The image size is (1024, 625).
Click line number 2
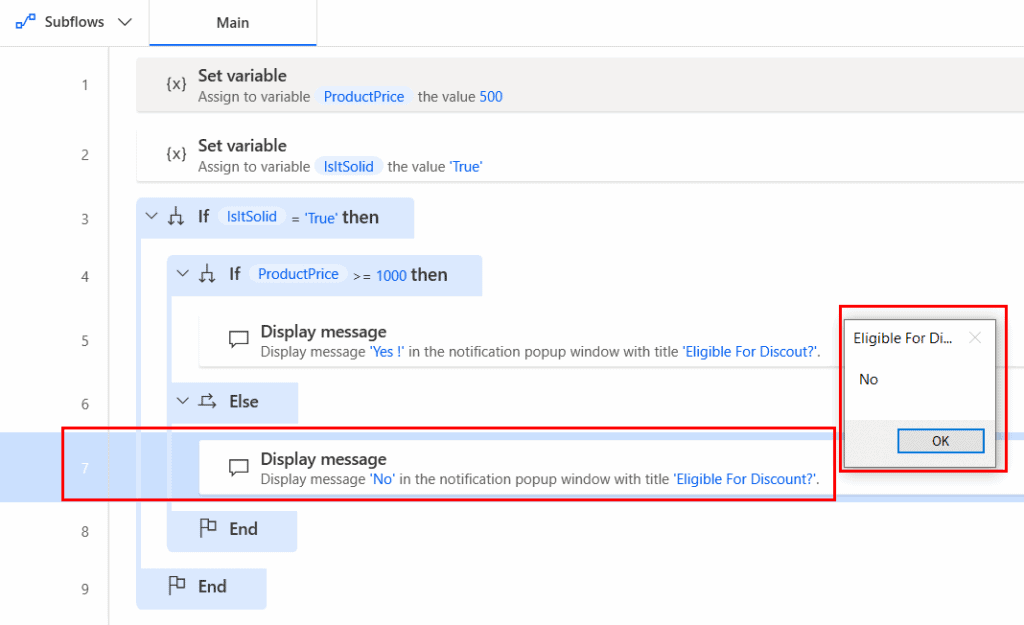click(x=85, y=155)
